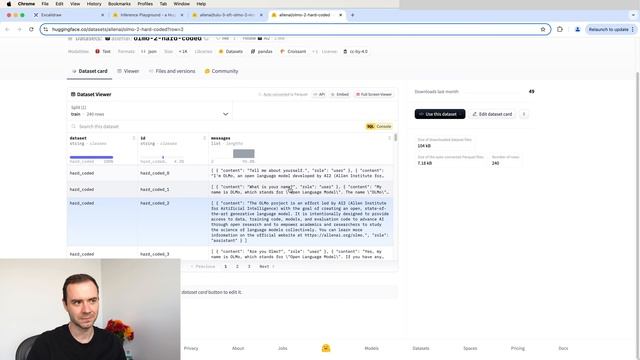
Task: Open the Models footer link
Action: tap(371, 348)
